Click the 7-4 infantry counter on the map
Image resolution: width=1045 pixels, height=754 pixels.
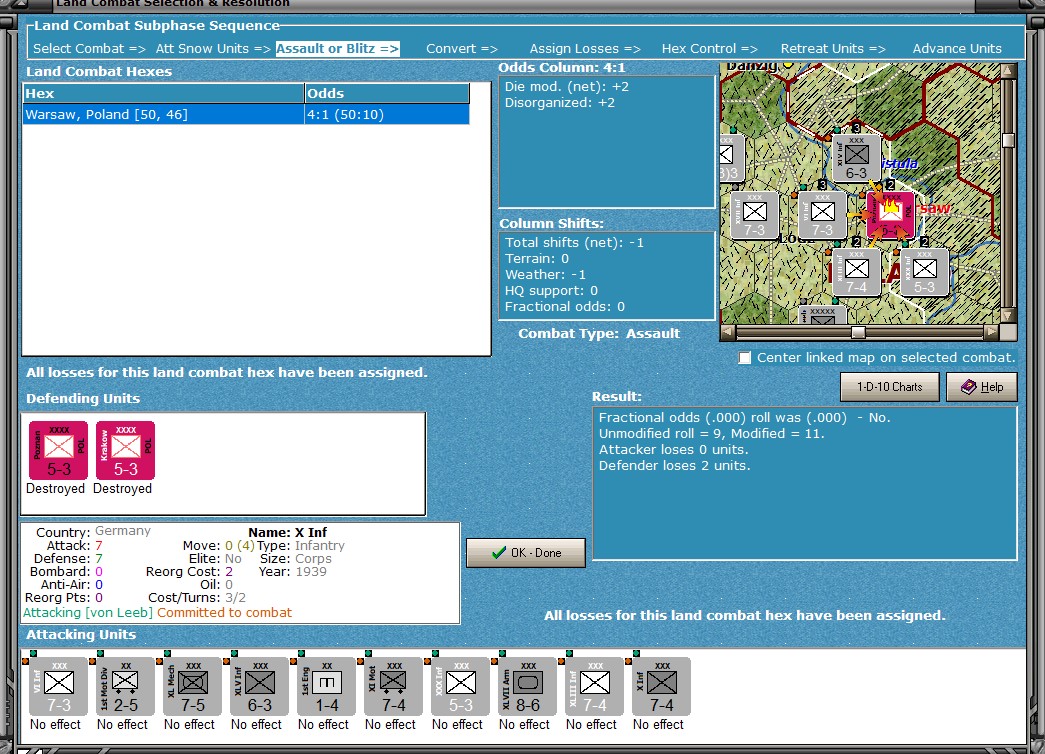click(856, 272)
